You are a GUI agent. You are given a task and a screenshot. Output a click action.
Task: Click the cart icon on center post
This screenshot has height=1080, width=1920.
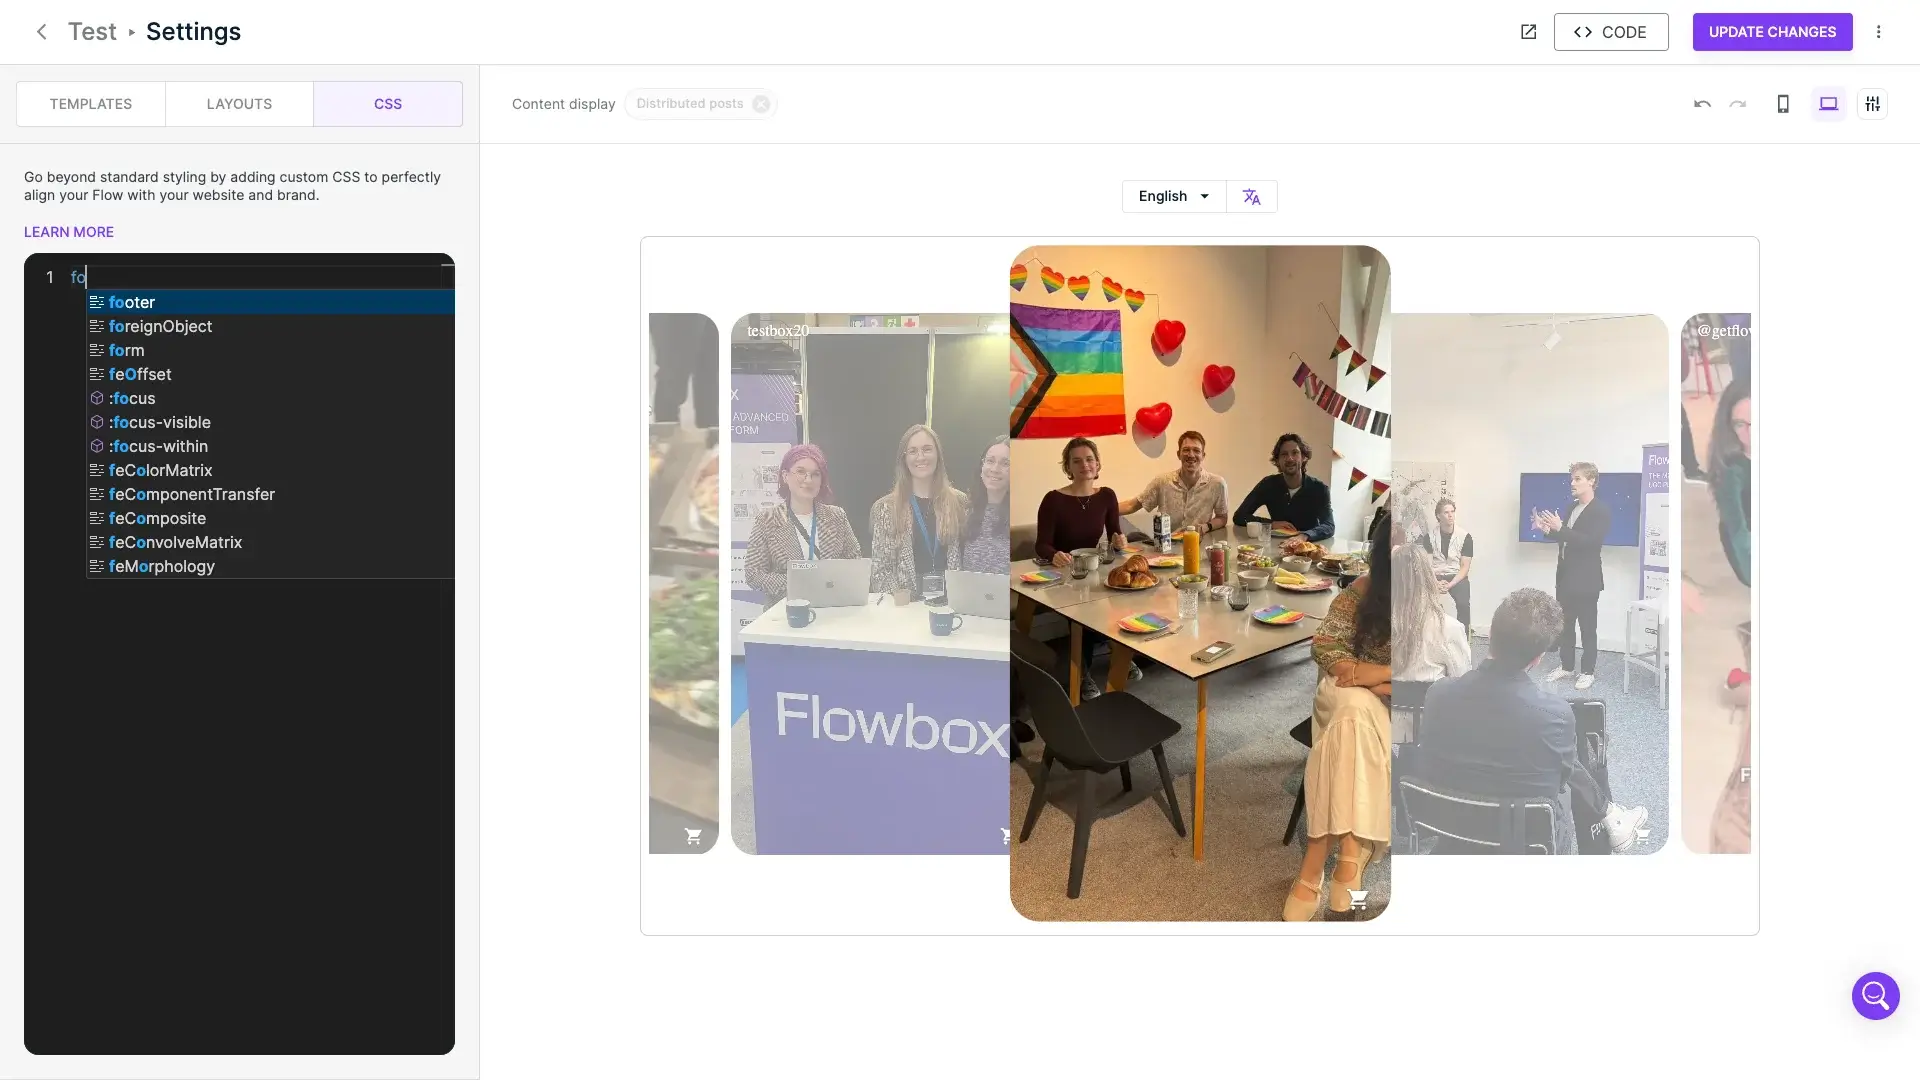1357,899
